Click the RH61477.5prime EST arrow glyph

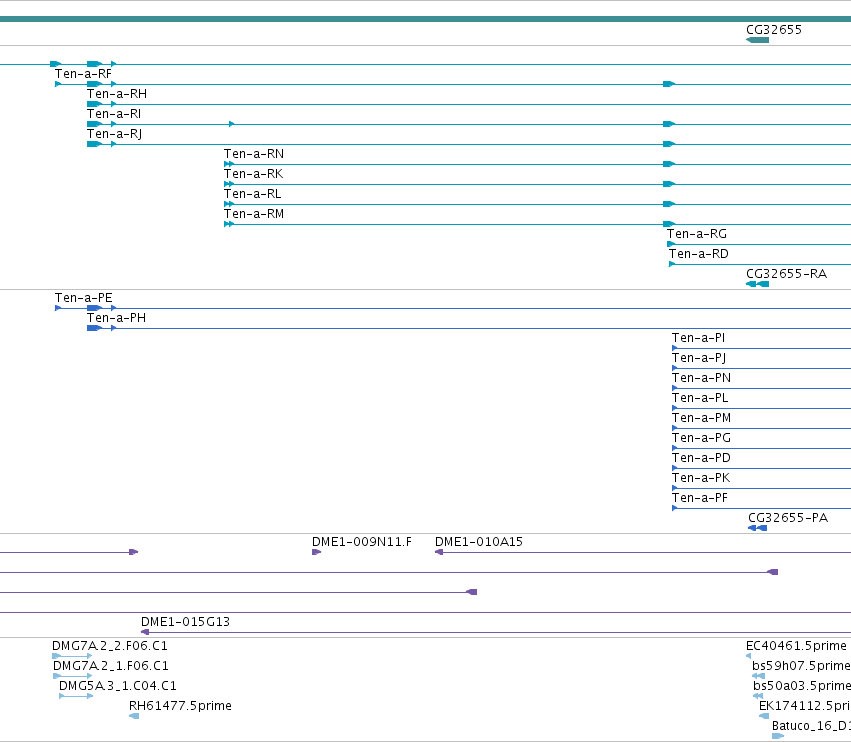[134, 716]
